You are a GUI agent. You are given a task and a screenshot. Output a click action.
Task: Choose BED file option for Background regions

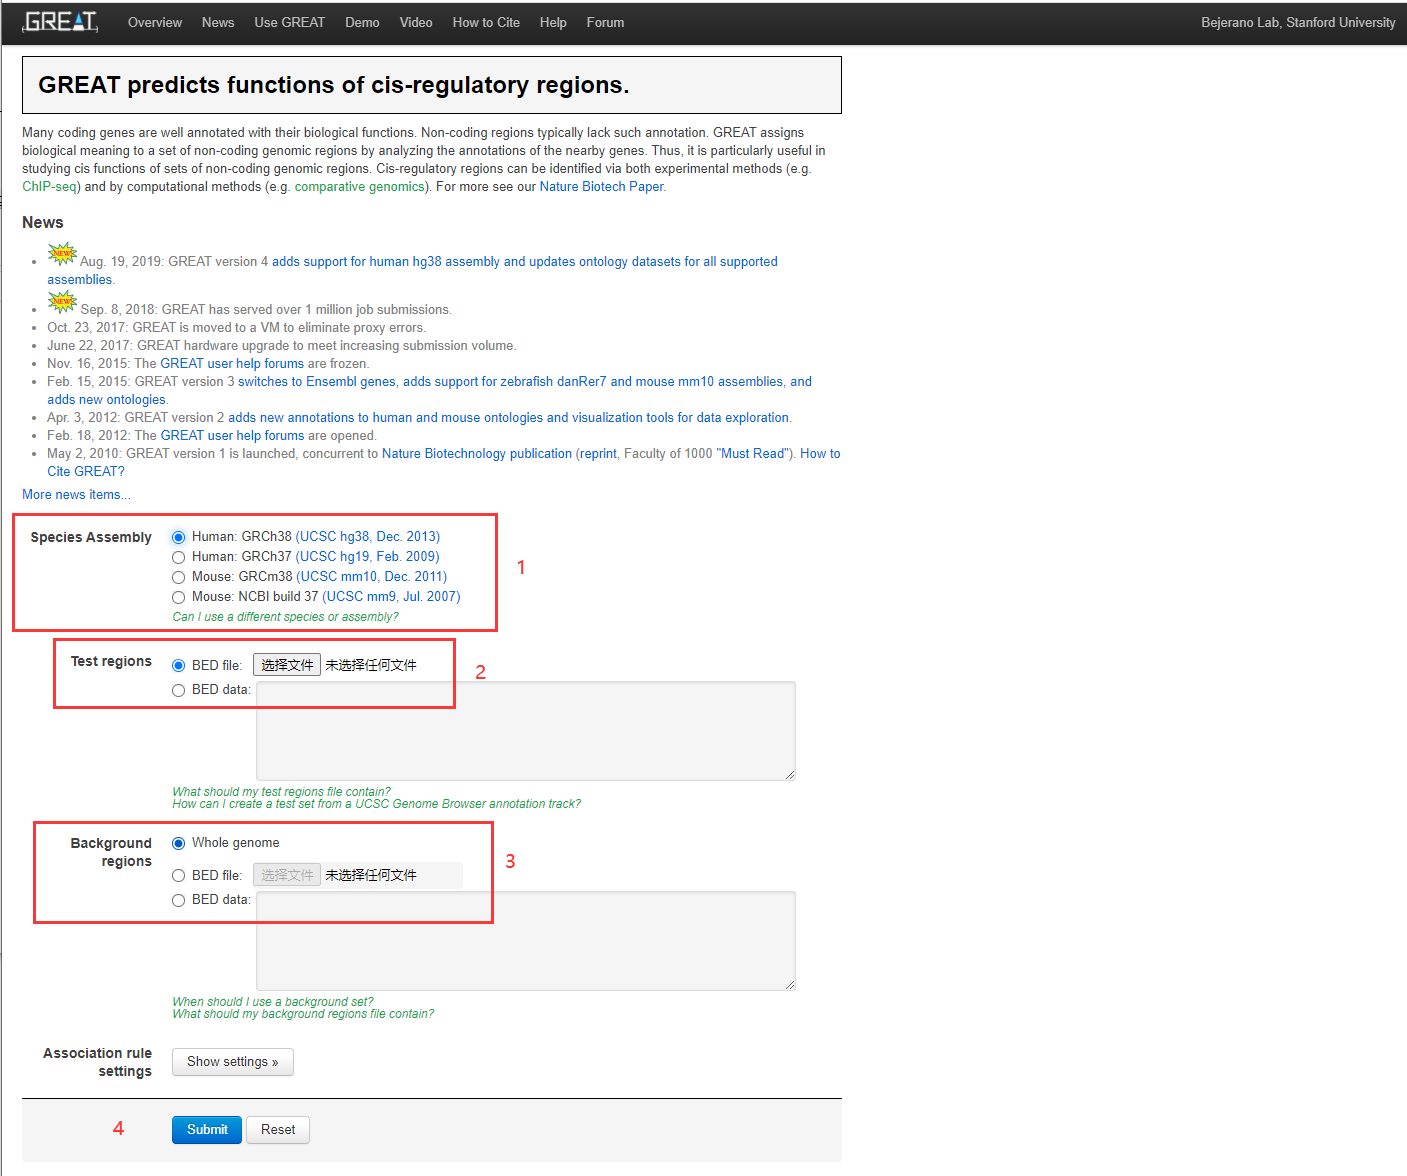(178, 875)
